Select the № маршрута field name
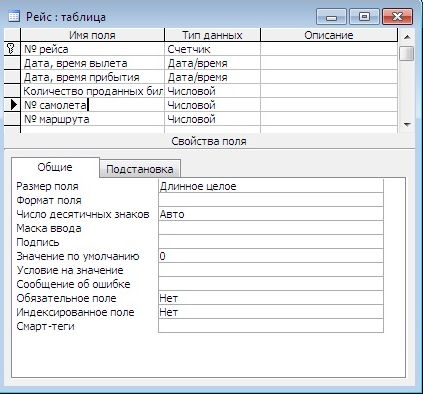The height and width of the screenshot is (394, 423). coord(92,119)
